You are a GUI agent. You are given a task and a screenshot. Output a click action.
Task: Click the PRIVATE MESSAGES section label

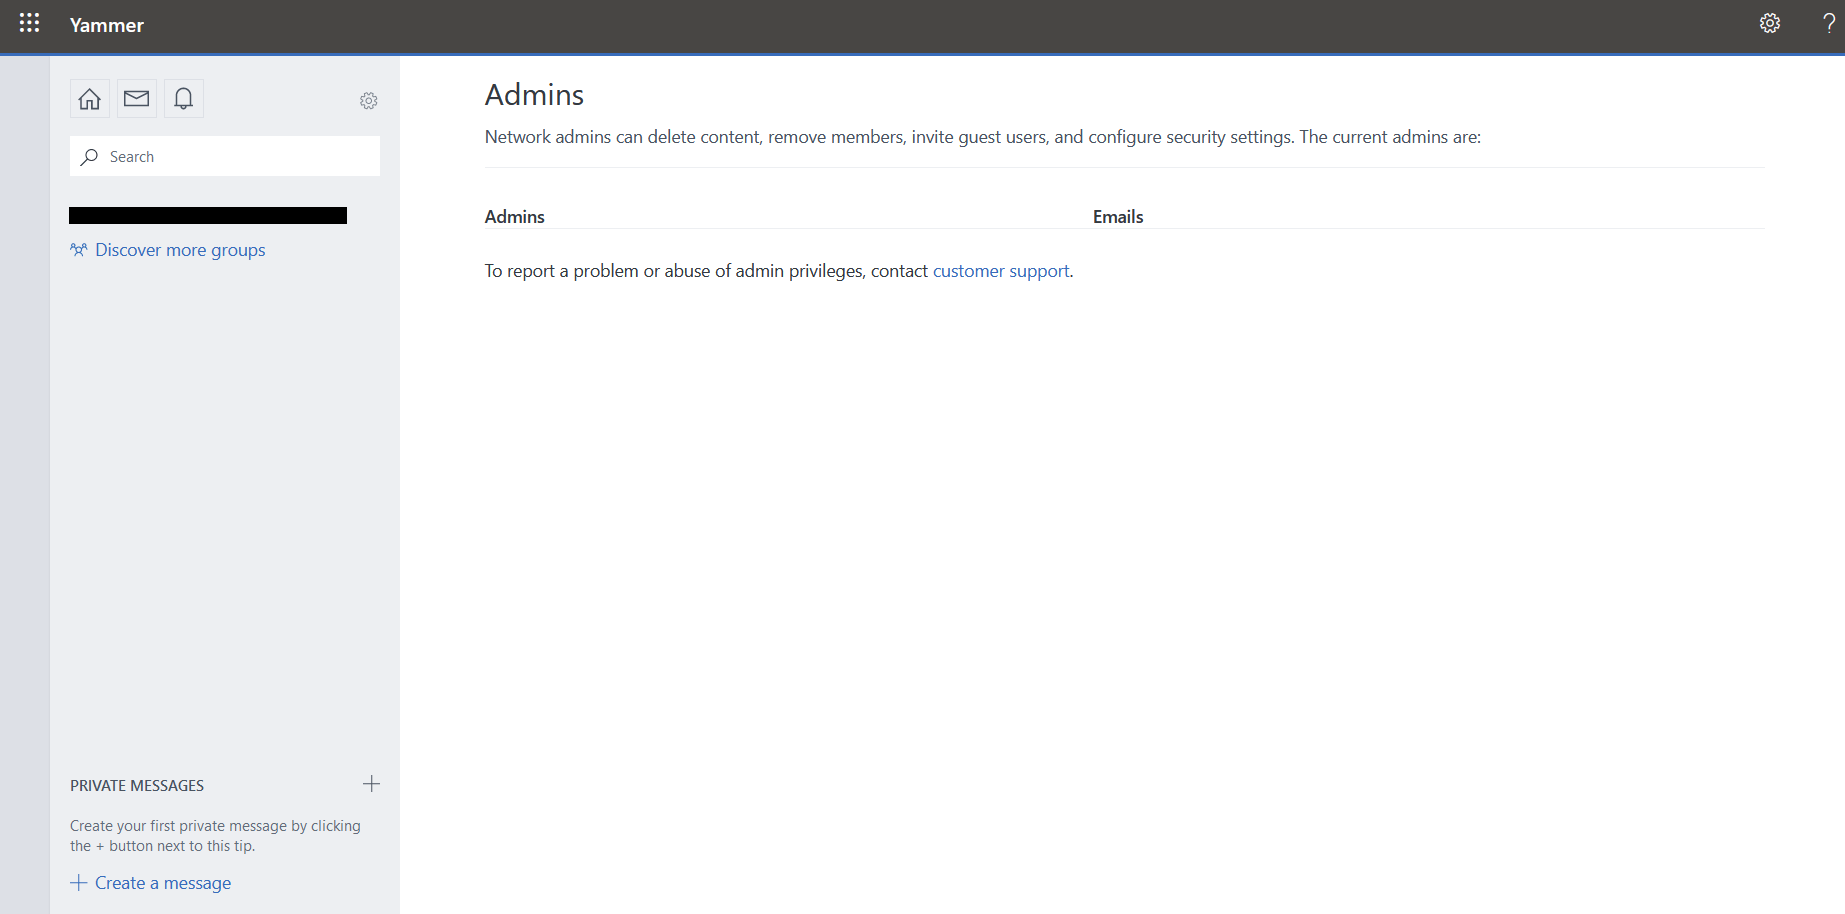click(137, 785)
